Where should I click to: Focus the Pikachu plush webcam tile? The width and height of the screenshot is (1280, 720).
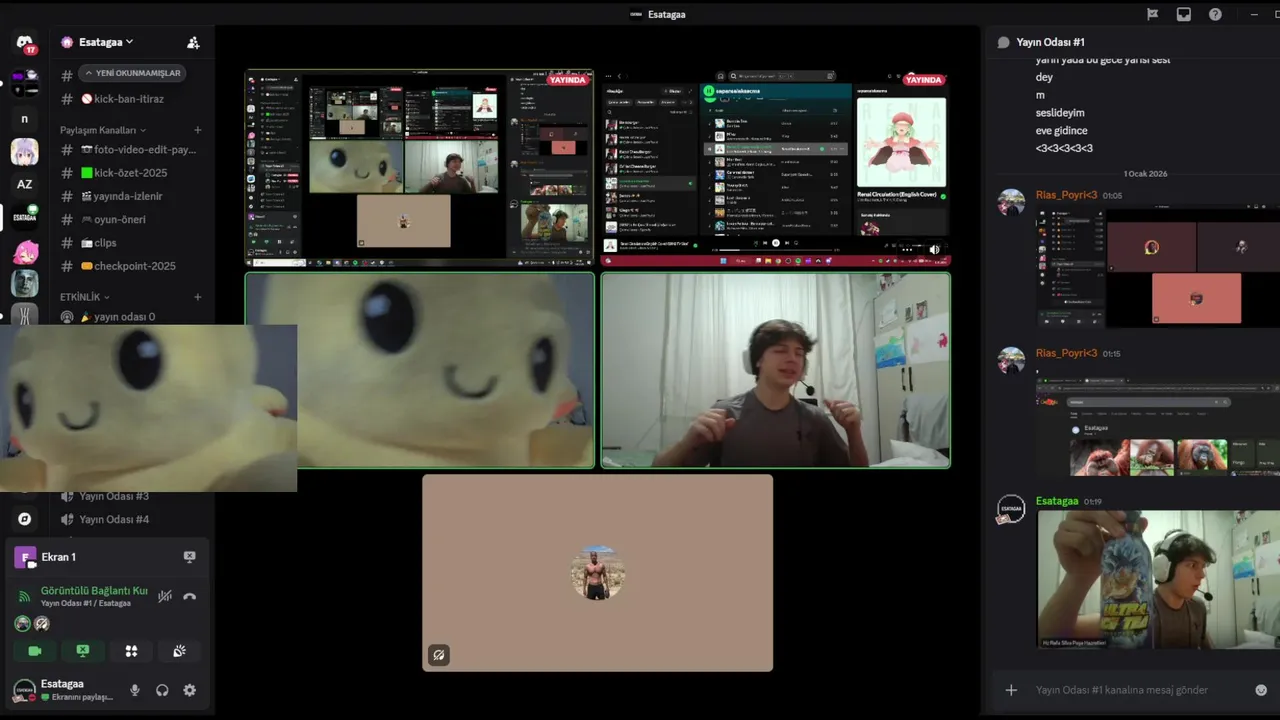click(x=420, y=370)
